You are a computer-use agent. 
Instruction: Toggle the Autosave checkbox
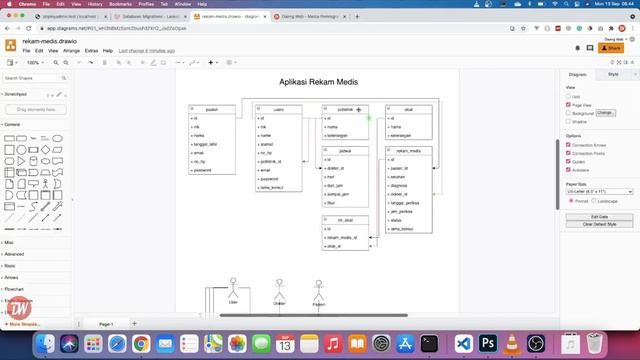(x=568, y=170)
